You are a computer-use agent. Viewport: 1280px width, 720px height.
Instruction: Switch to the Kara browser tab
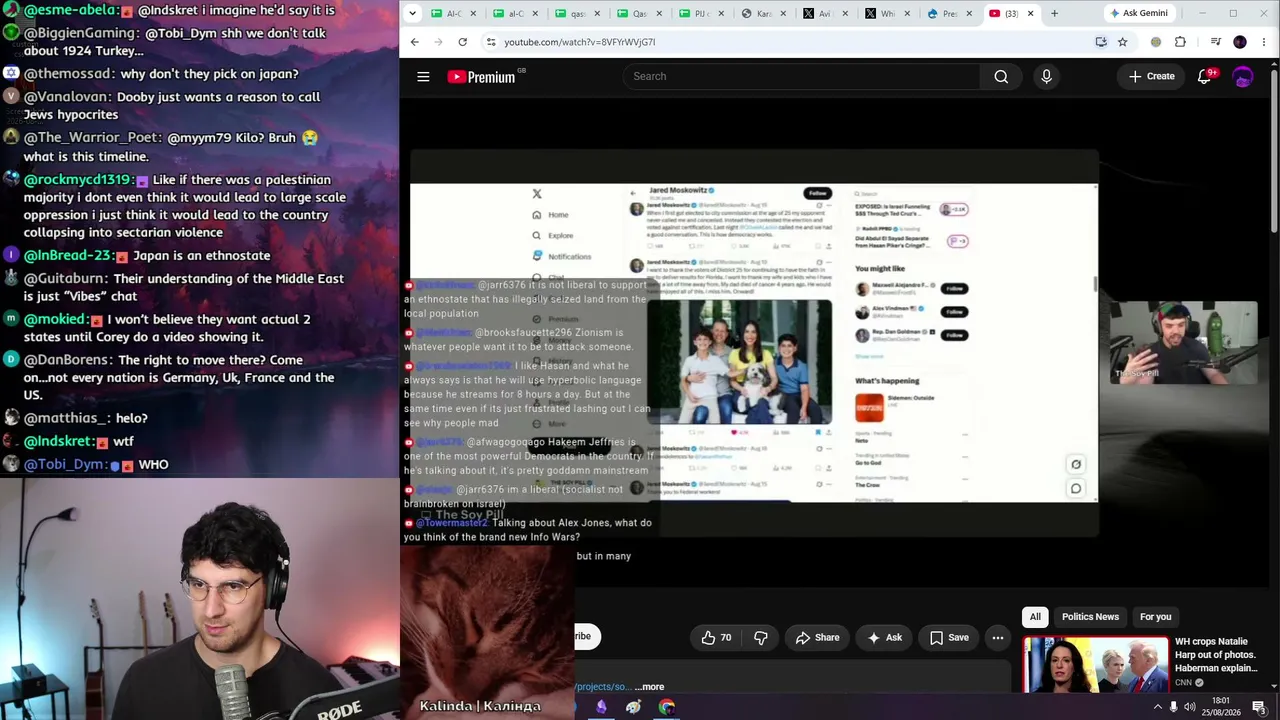765,13
